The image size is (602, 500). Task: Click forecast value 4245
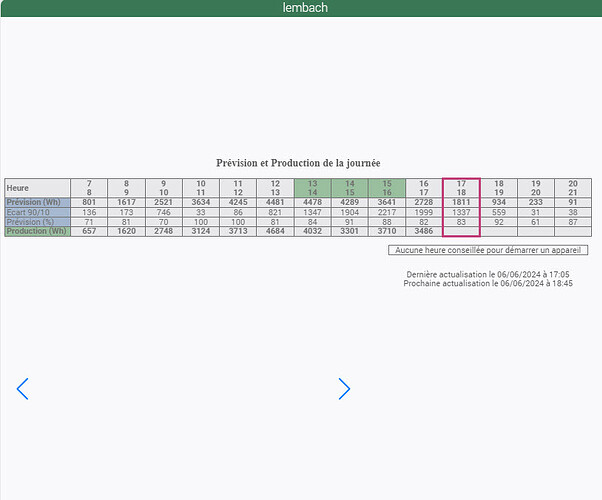click(x=238, y=202)
